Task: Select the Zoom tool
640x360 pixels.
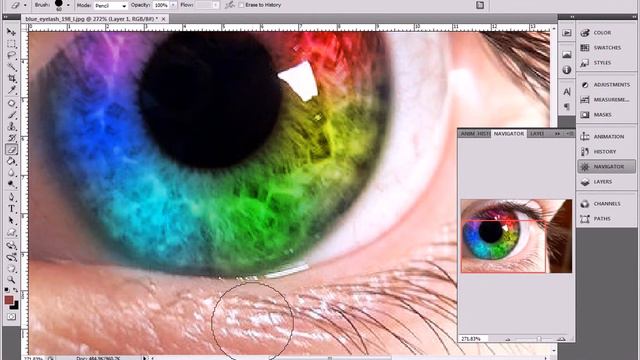Action: point(11,280)
